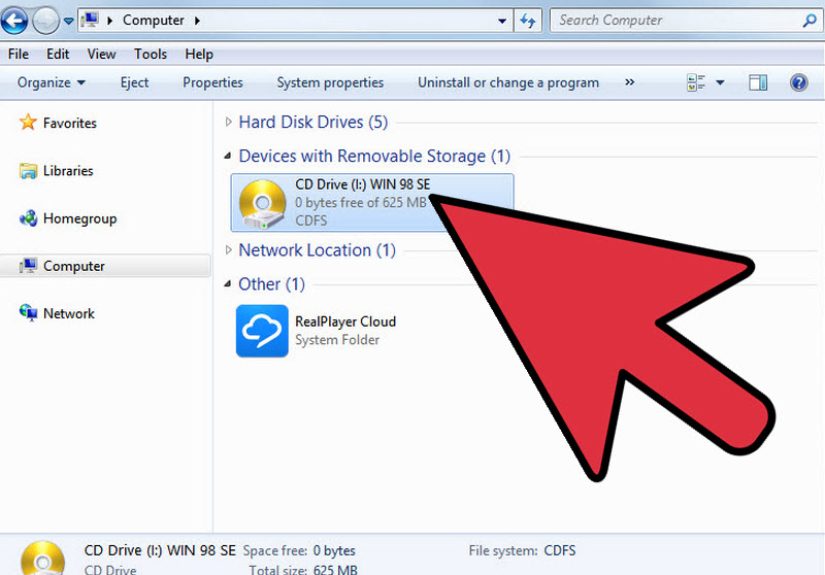
Task: Click the Network icon in sidebar
Action: tap(28, 312)
